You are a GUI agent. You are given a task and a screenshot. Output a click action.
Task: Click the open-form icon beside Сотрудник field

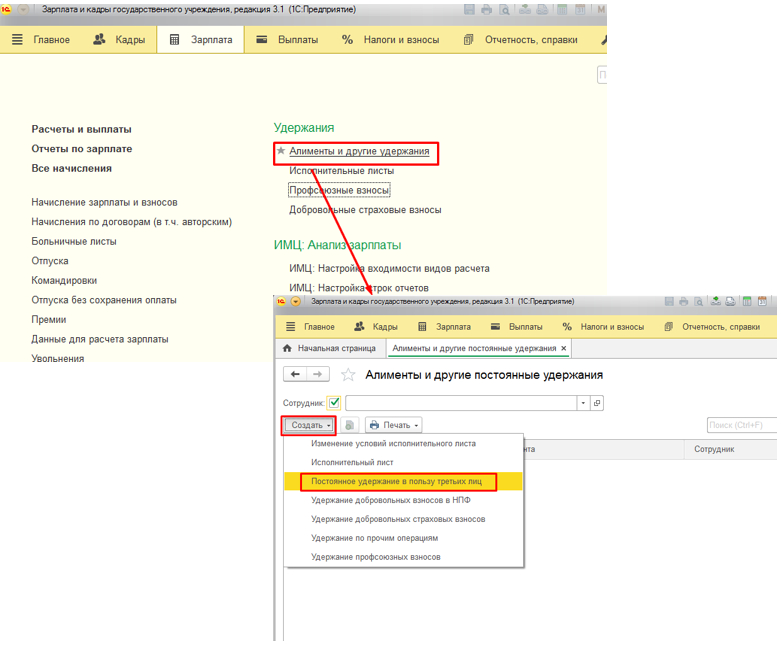(597, 403)
